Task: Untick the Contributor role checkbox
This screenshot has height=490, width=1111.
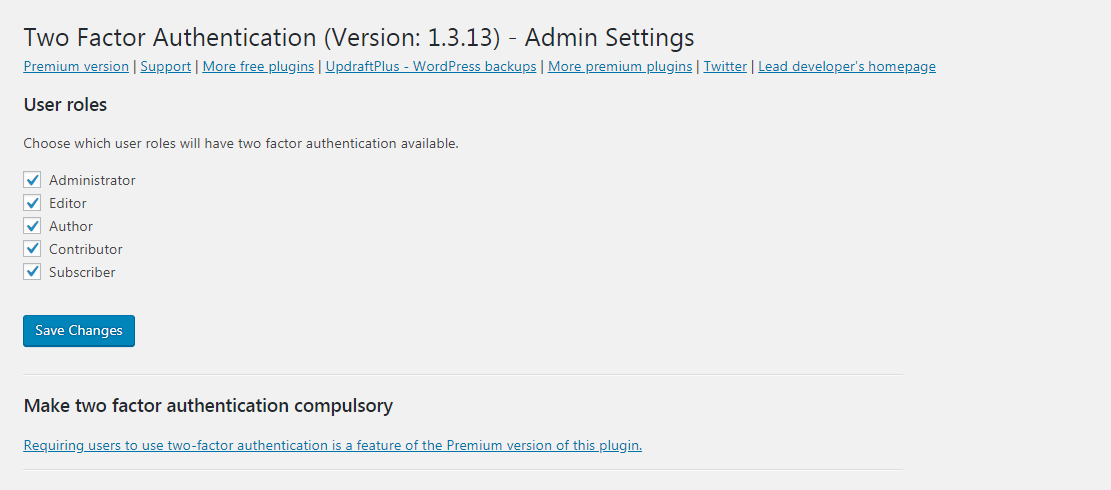Action: coord(32,249)
